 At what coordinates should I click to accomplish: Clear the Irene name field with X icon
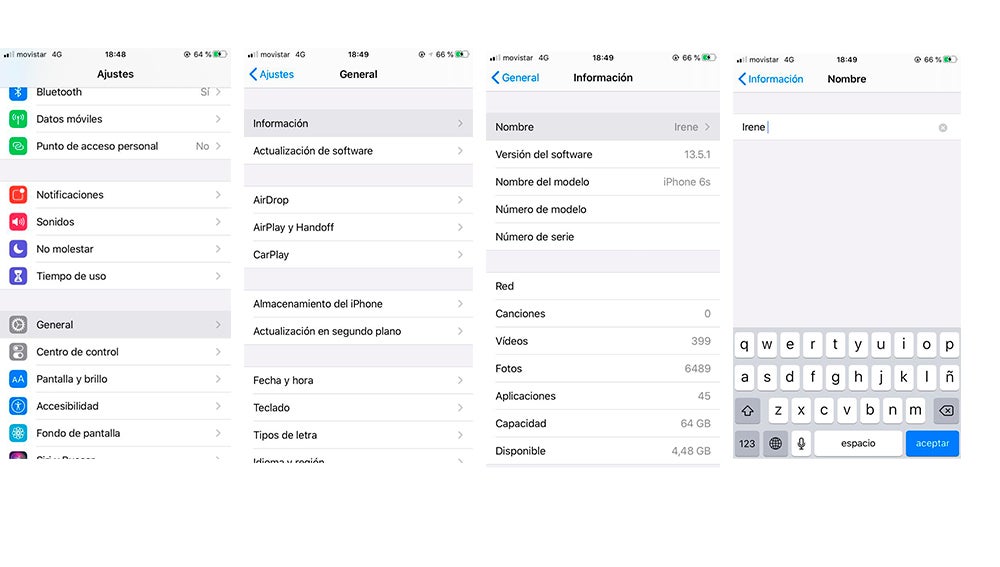943,128
